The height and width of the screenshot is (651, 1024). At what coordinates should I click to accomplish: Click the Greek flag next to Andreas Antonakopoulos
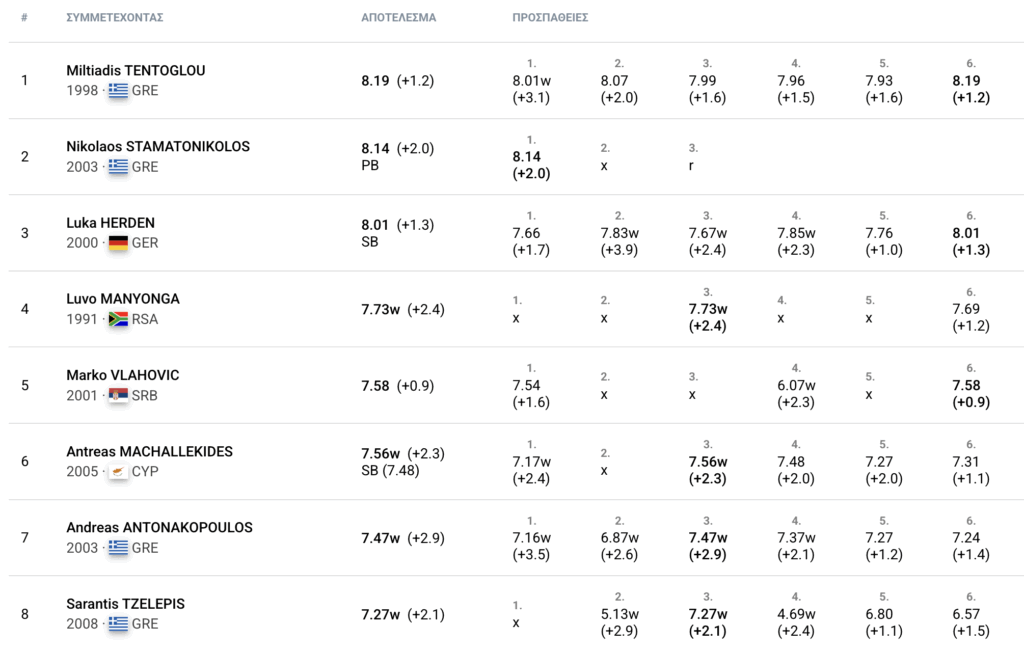118,548
